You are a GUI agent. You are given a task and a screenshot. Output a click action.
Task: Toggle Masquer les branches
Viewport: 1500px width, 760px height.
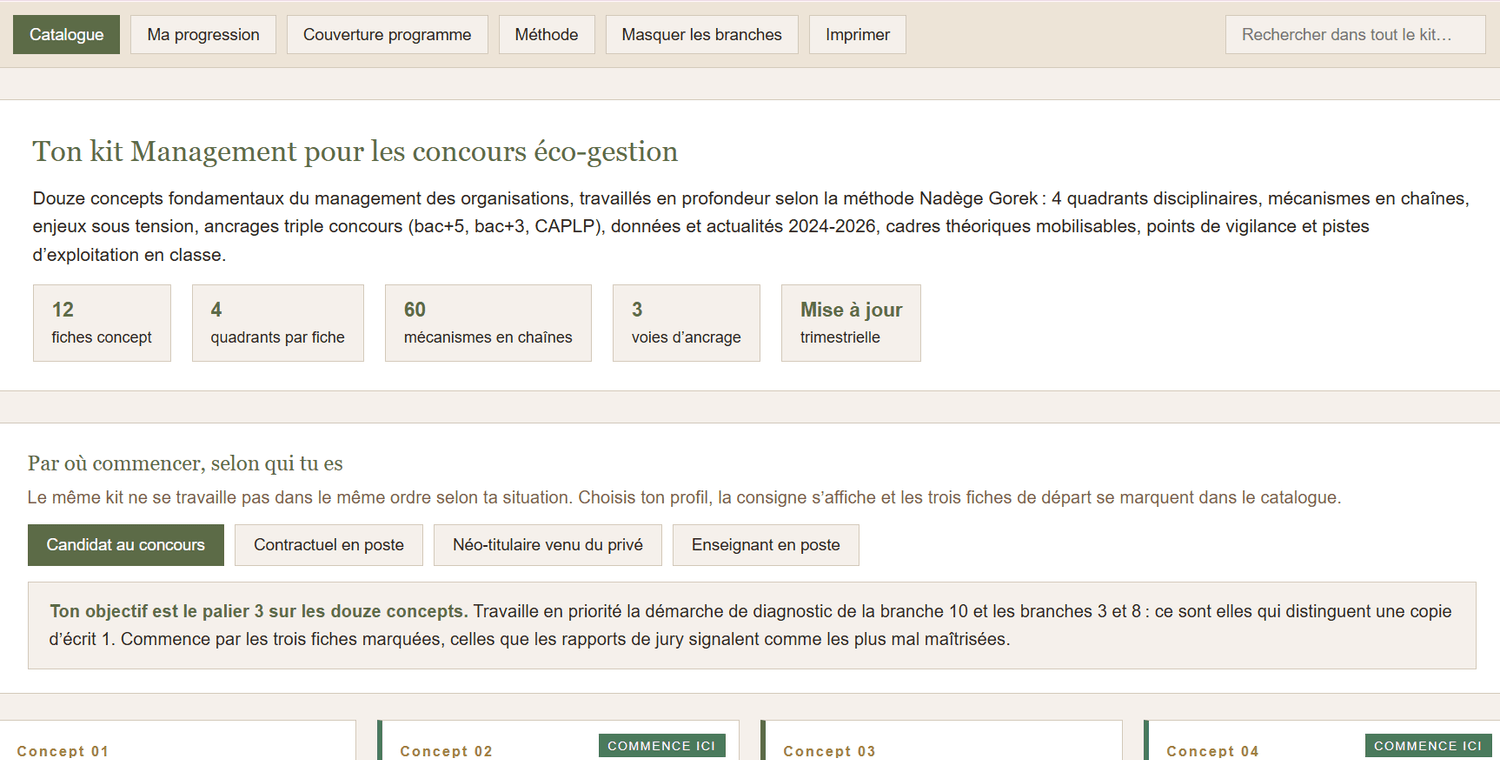pyautogui.click(x=702, y=34)
